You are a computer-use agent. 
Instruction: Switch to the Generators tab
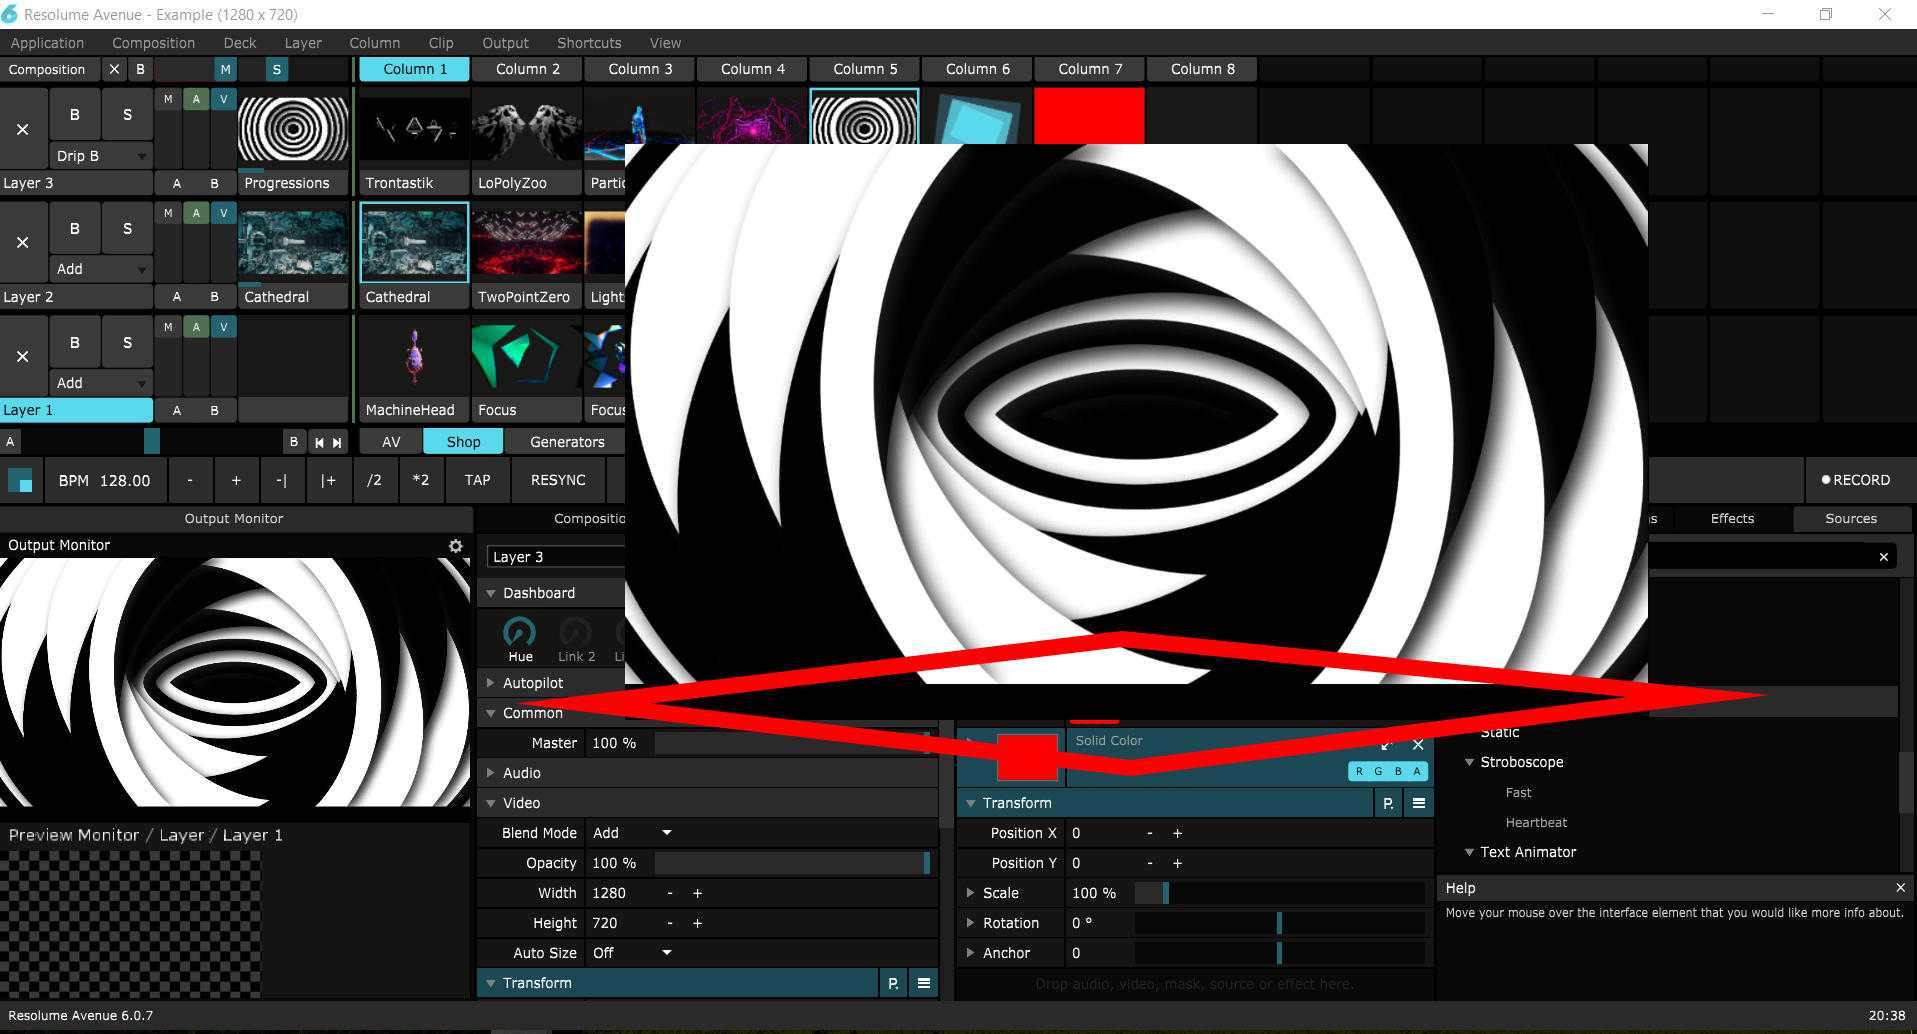click(566, 442)
